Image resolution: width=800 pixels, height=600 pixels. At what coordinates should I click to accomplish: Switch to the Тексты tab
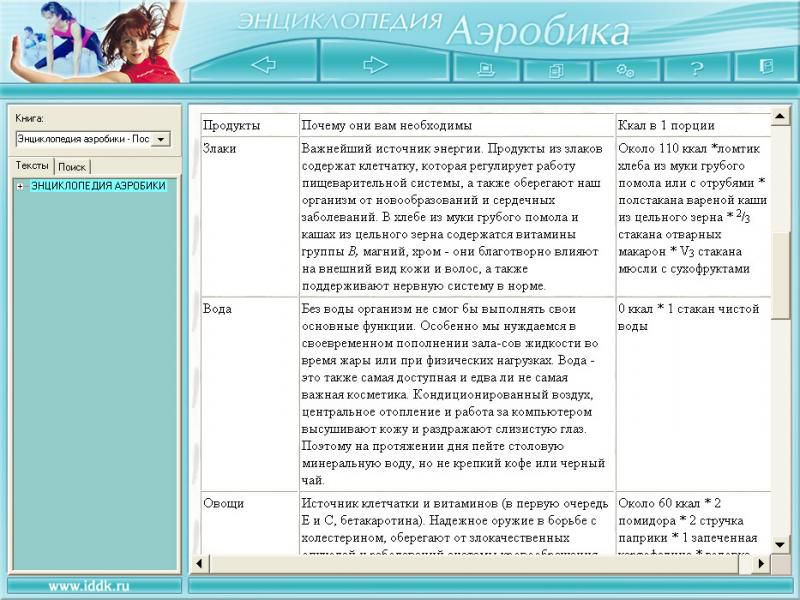click(x=32, y=166)
